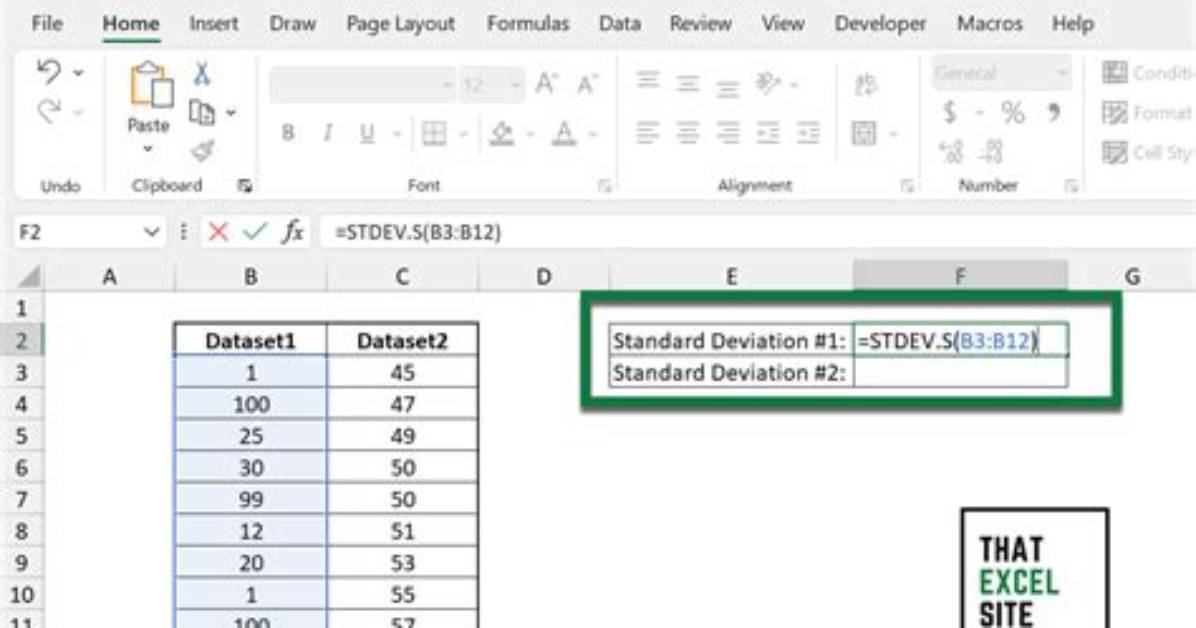Click the Wrap Text icon
The image size is (1196, 628).
(865, 84)
